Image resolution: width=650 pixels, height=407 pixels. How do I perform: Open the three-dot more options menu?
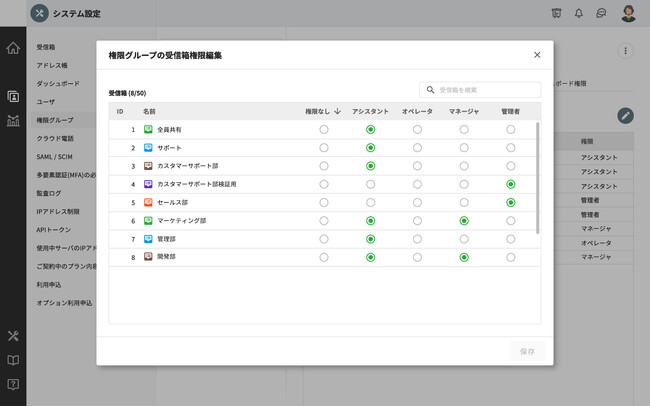pos(626,51)
